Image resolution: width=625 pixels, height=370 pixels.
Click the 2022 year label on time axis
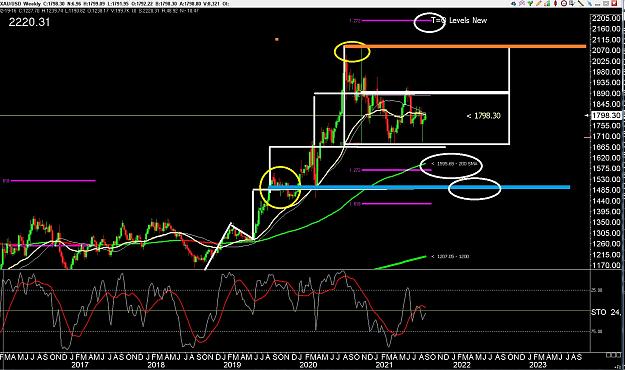(462, 365)
